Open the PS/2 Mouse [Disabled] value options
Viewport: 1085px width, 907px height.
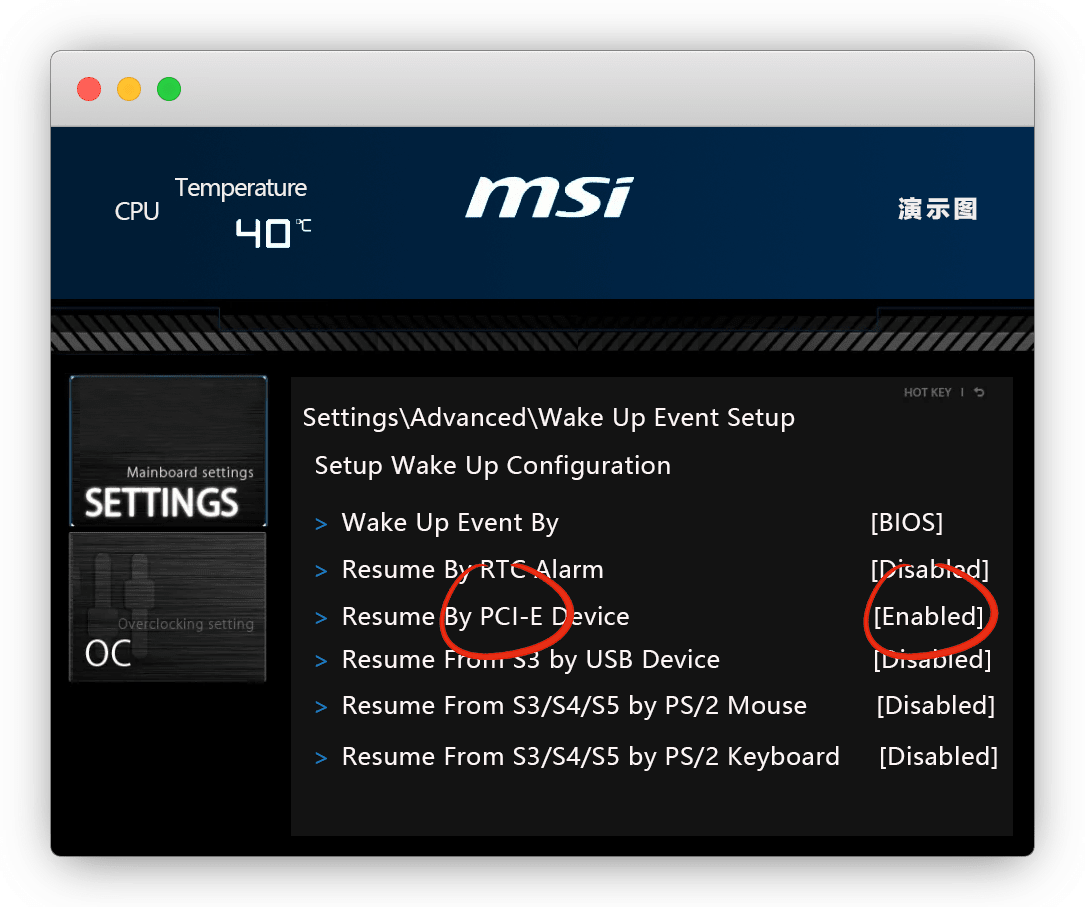pos(935,706)
